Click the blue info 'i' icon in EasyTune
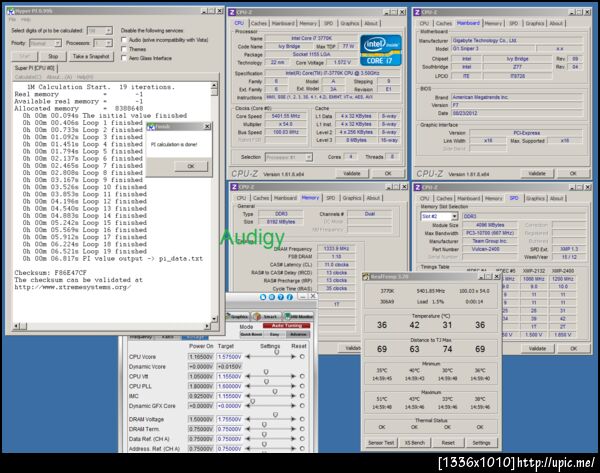Screen dimensions: 600x473 (290, 297)
